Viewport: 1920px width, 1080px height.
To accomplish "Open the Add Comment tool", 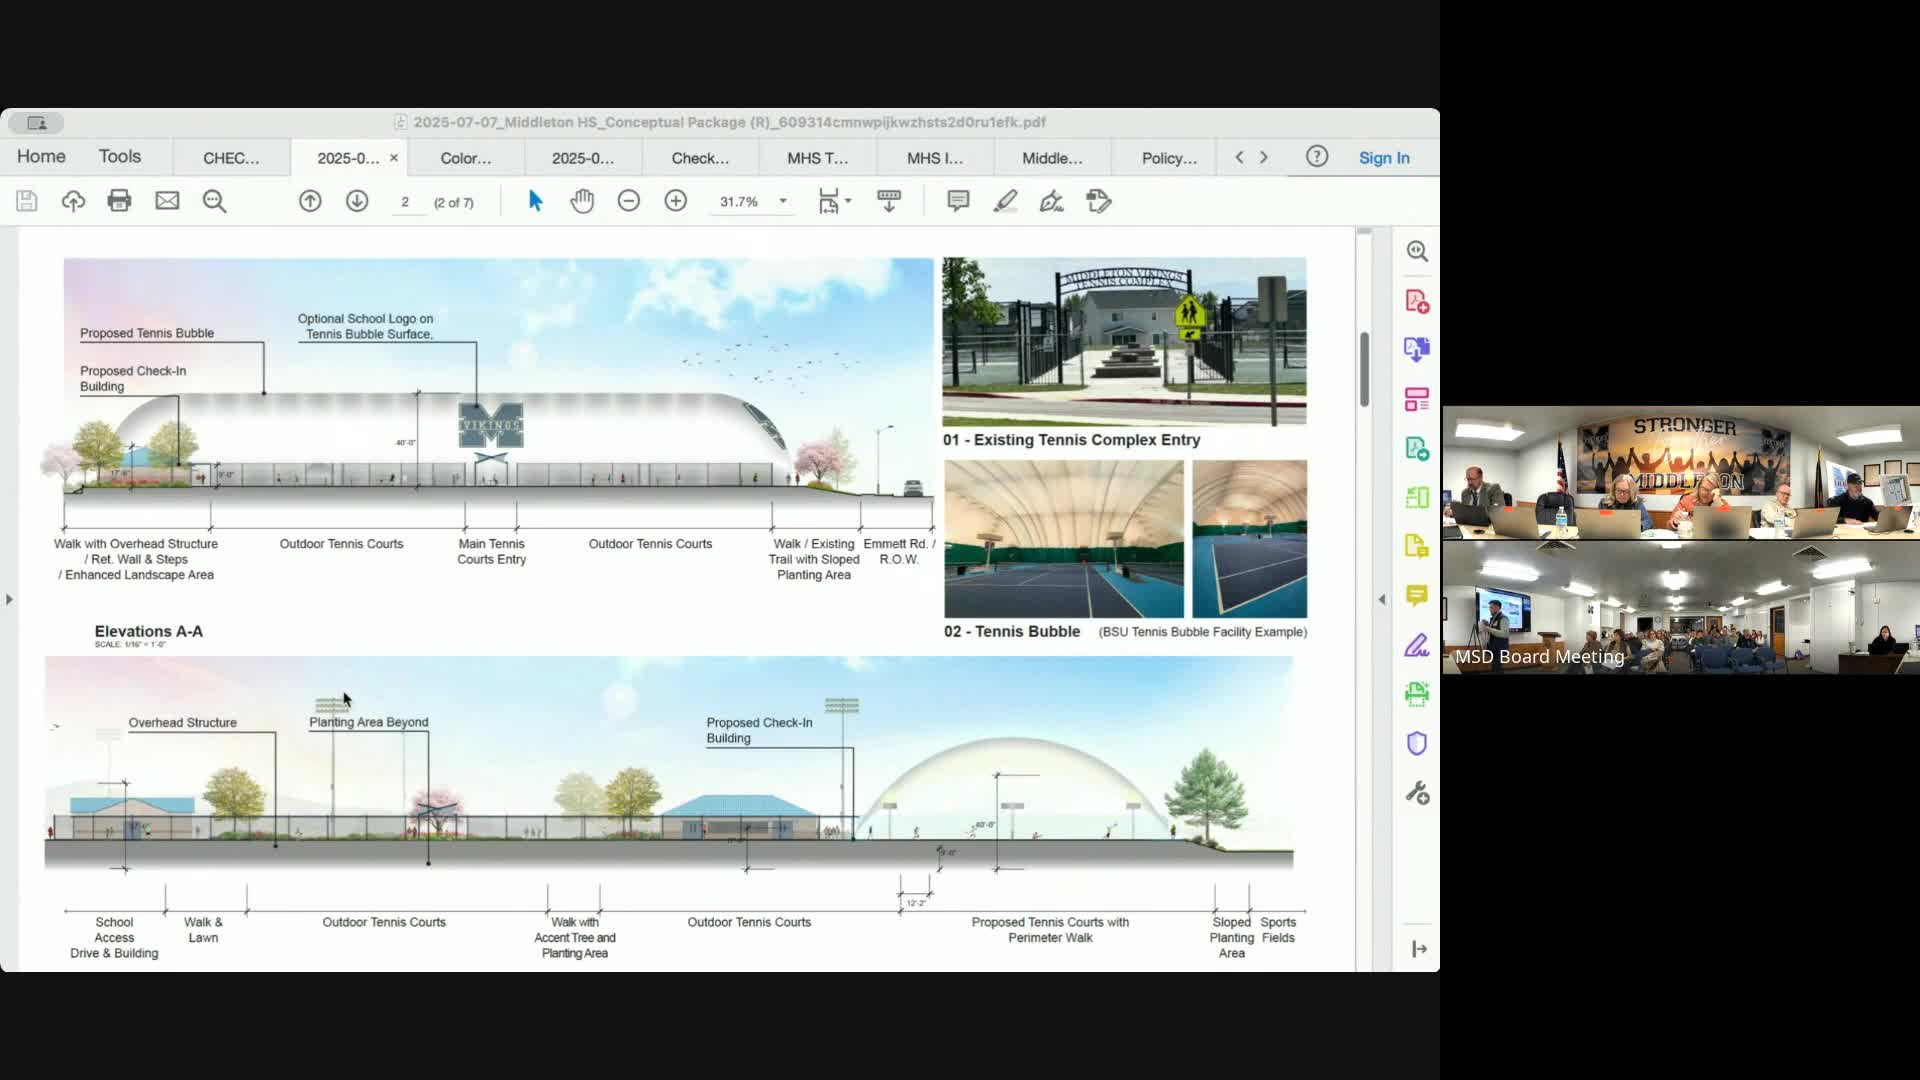I will click(x=958, y=201).
